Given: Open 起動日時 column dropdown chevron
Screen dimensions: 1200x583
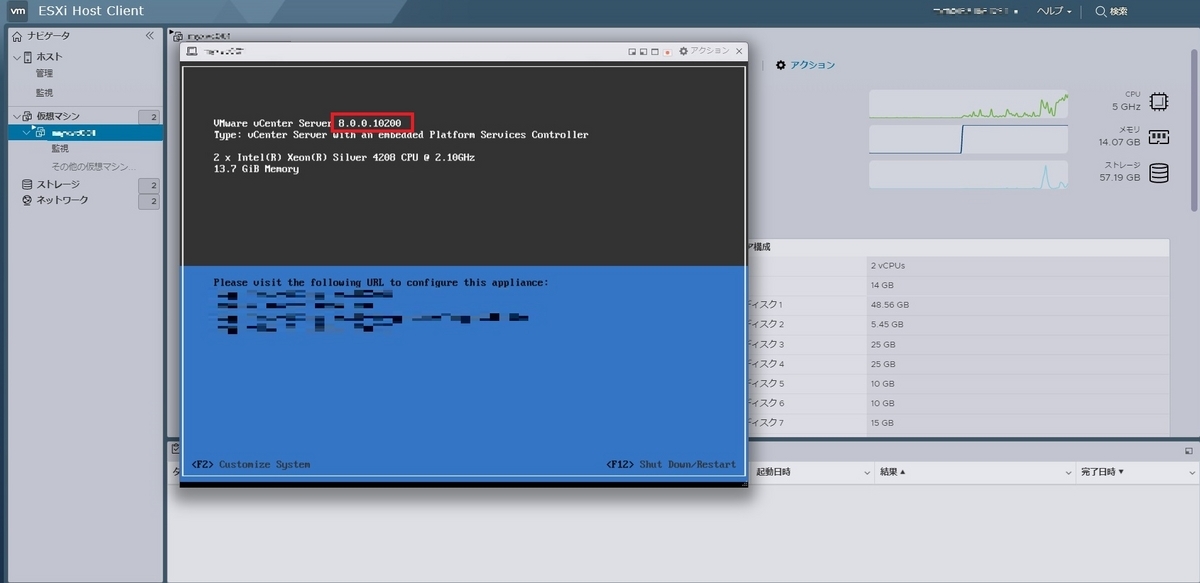Looking at the screenshot, I should coord(867,472).
